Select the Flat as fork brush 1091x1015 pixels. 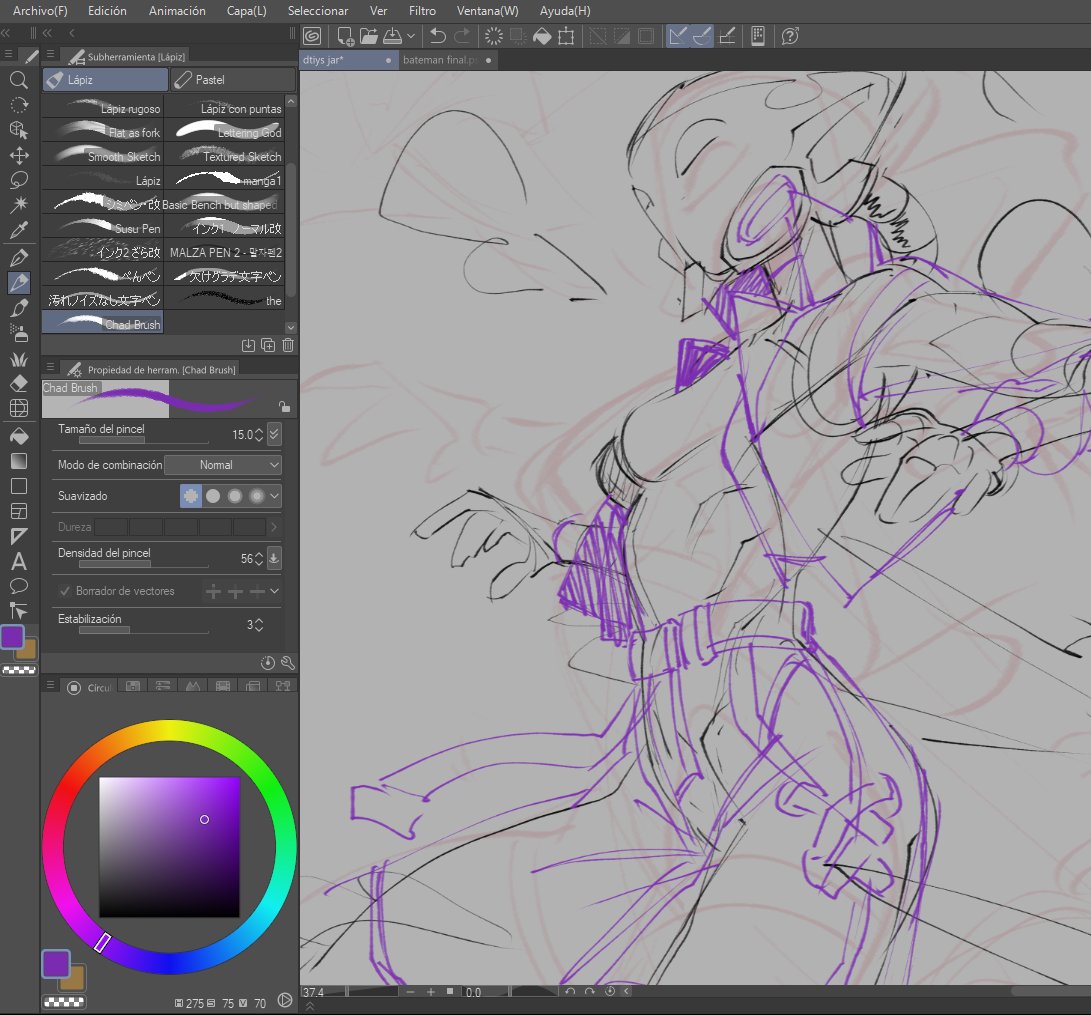point(102,132)
